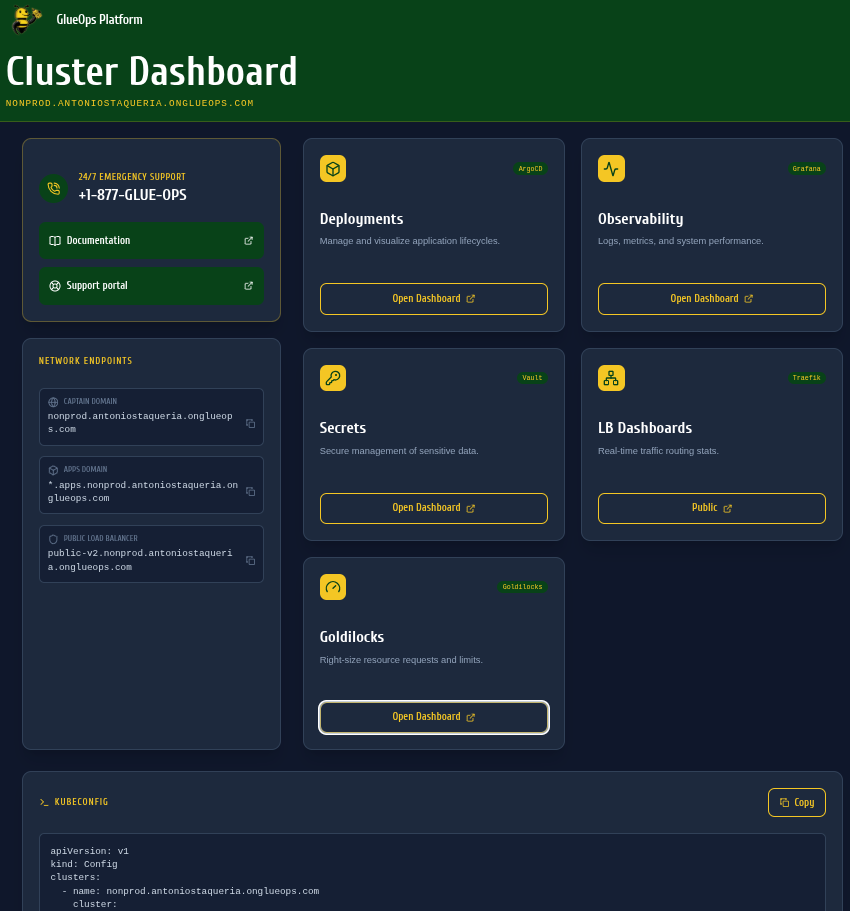Click the Kubeconfig section heading
Screen dimensions: 850x911
click(81, 802)
